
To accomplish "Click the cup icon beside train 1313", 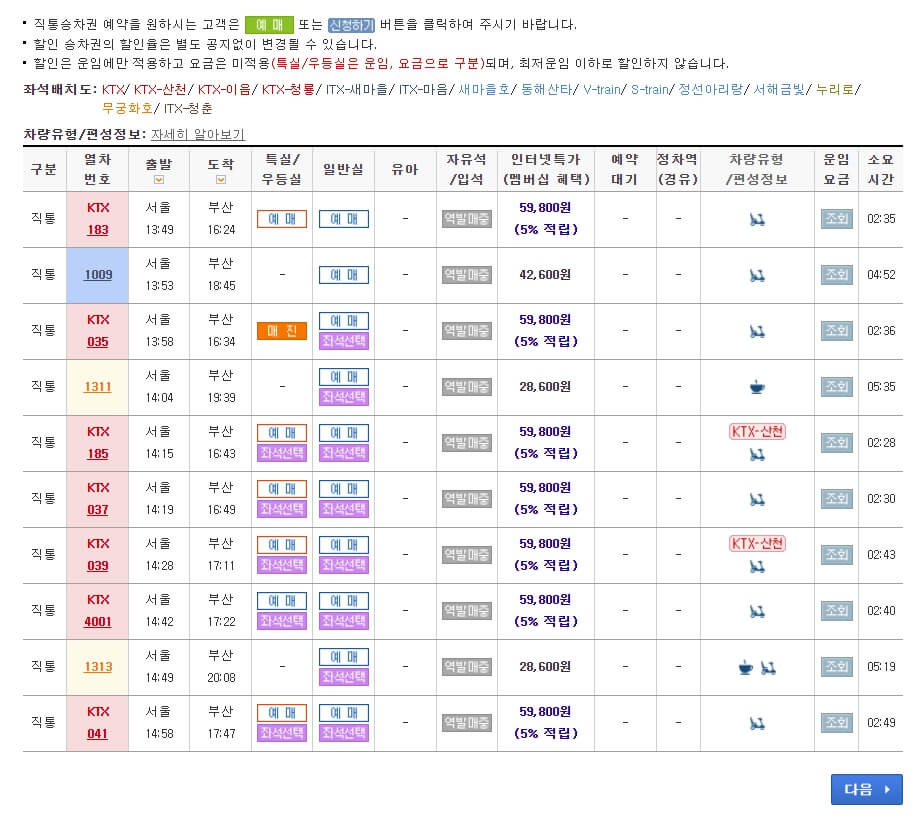I will pyautogui.click(x=744, y=666).
